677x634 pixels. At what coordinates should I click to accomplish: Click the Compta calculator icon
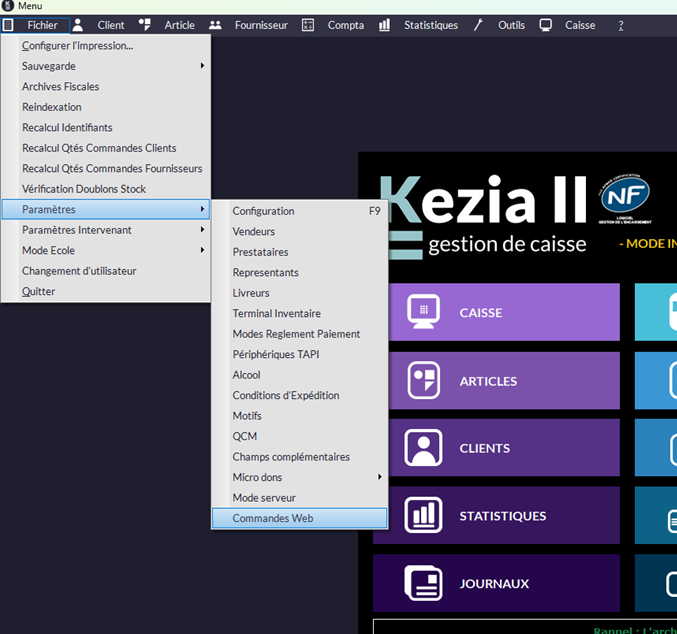pos(308,25)
